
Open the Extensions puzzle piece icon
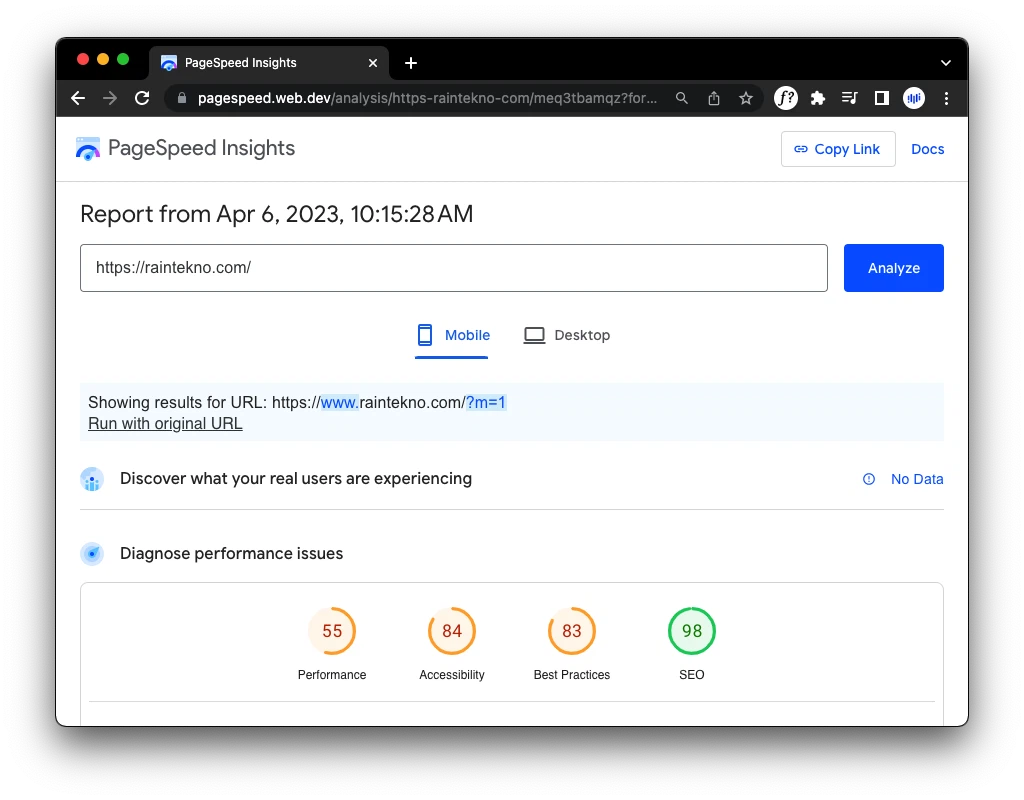tap(818, 98)
